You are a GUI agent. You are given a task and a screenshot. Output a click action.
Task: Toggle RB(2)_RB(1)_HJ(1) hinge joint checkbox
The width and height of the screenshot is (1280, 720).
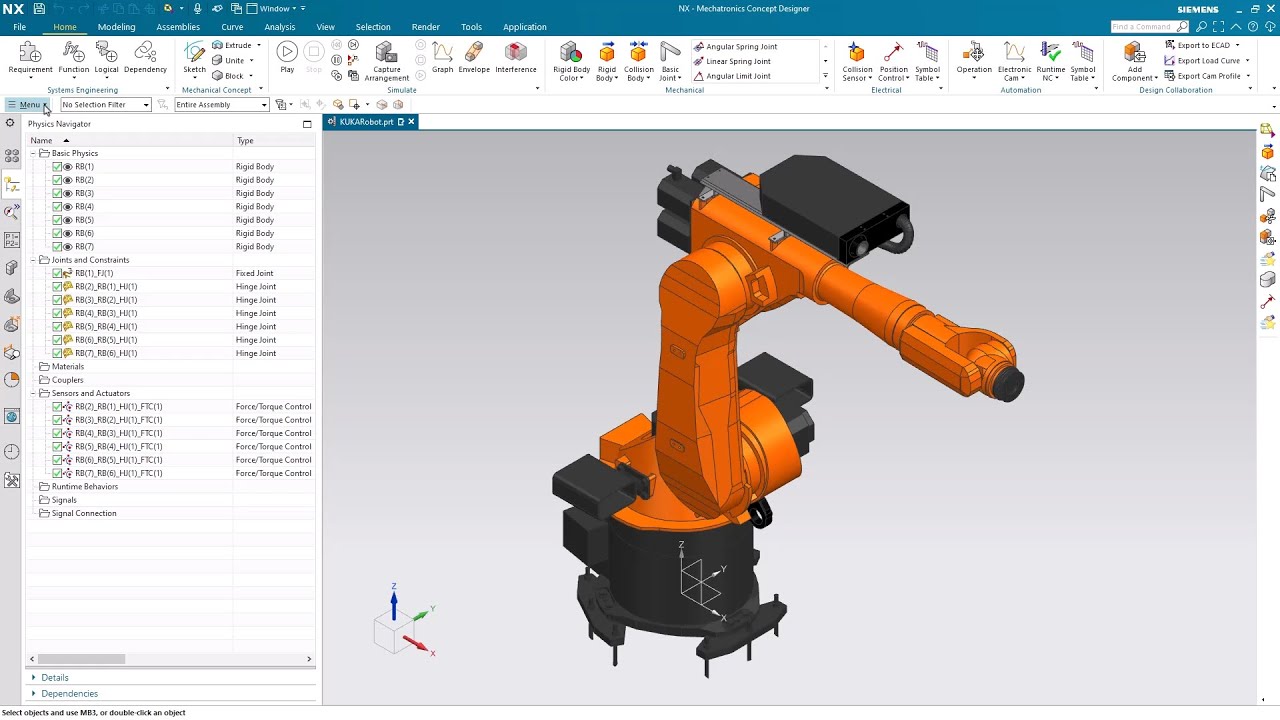click(x=57, y=287)
